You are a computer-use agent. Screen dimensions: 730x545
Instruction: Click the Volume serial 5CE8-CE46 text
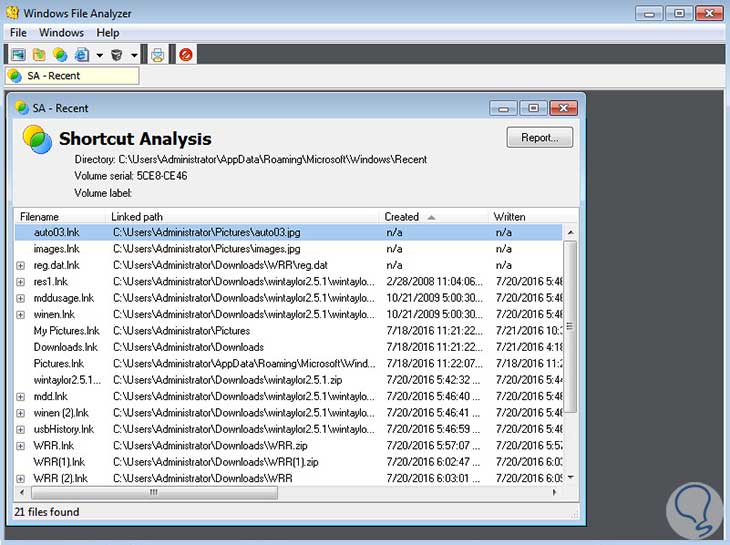click(131, 176)
